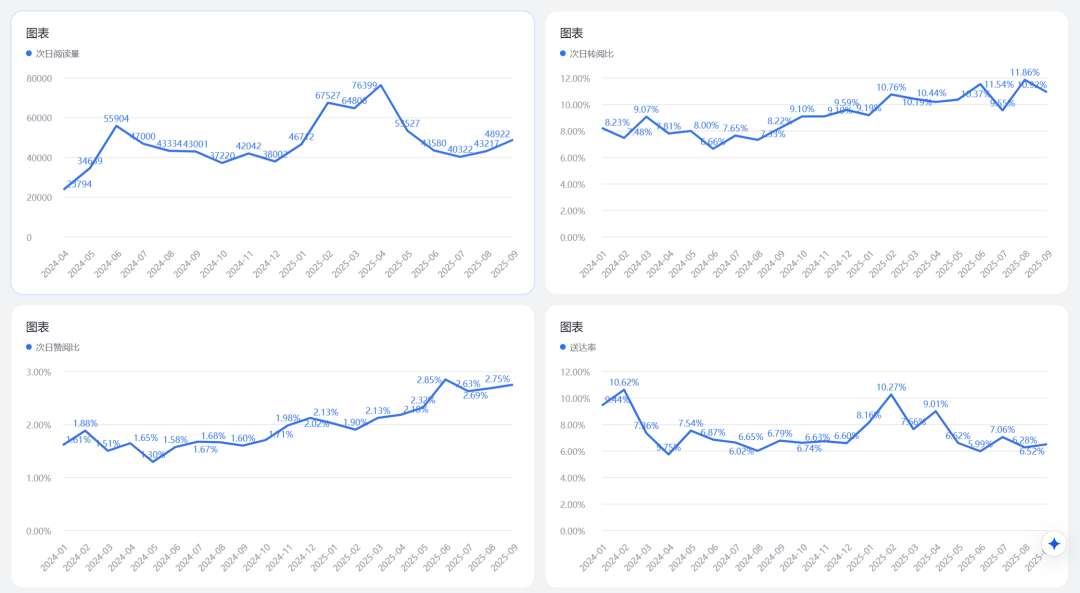Toggle the 次日阅读量 legend label
Viewport: 1080px width, 593px height.
point(57,54)
